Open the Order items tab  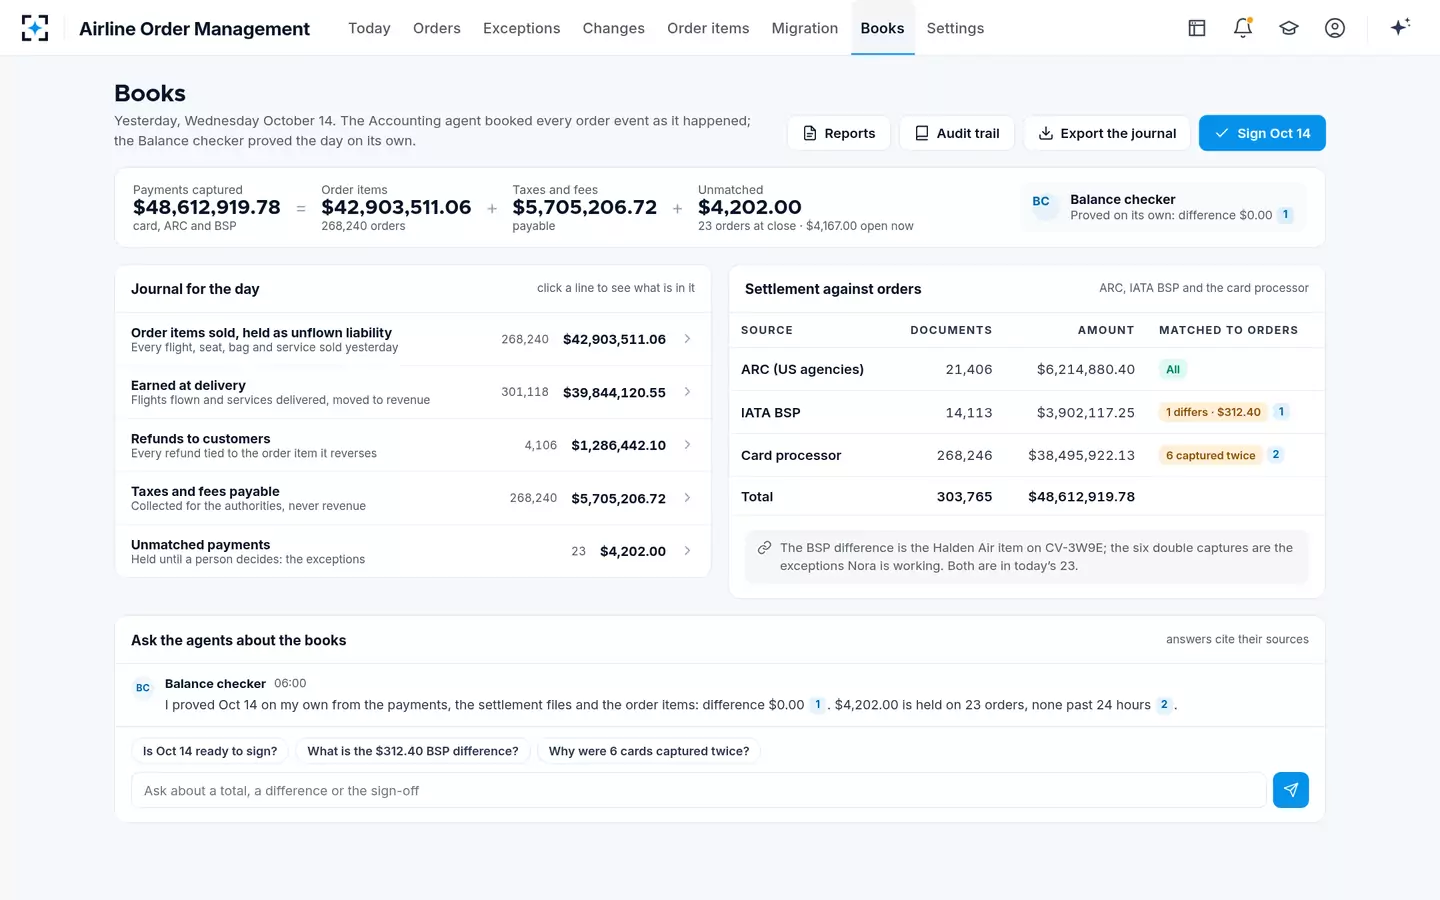[x=708, y=28]
